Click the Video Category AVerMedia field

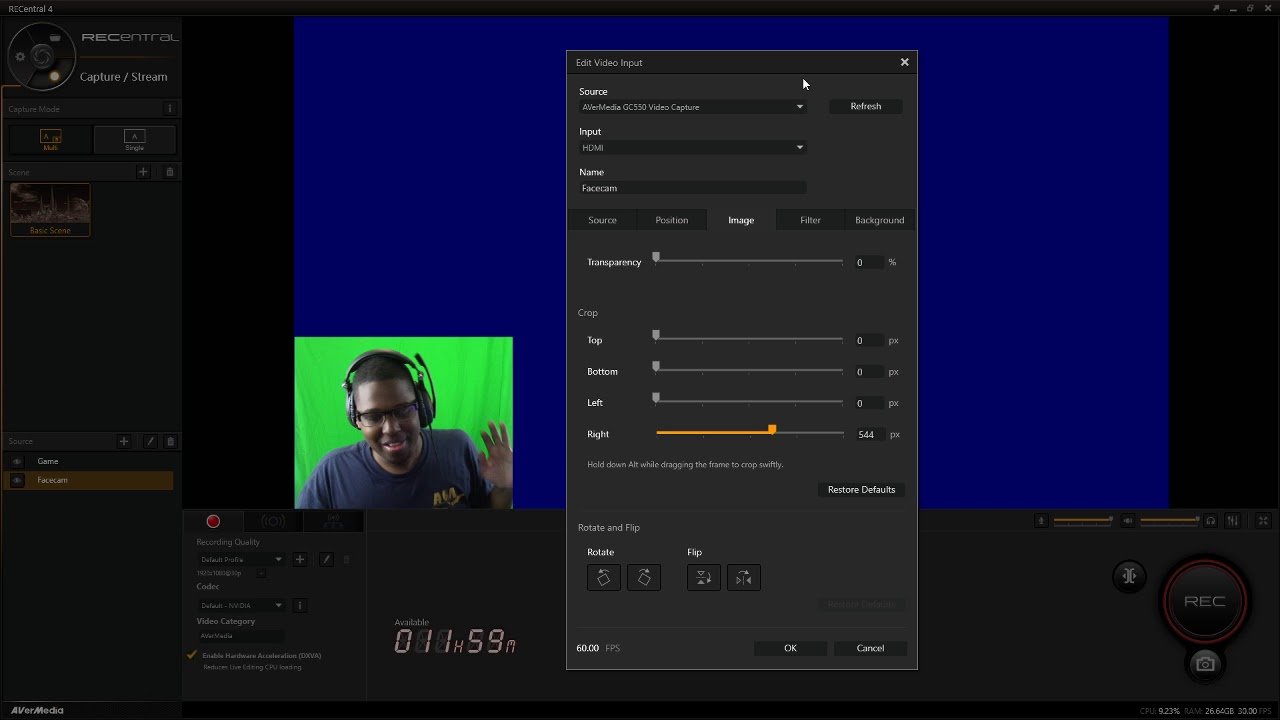241,636
